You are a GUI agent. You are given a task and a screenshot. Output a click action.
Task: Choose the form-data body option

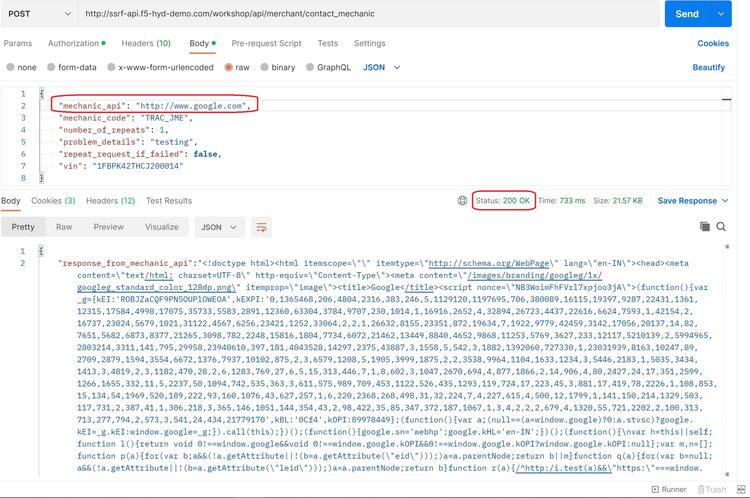53,67
